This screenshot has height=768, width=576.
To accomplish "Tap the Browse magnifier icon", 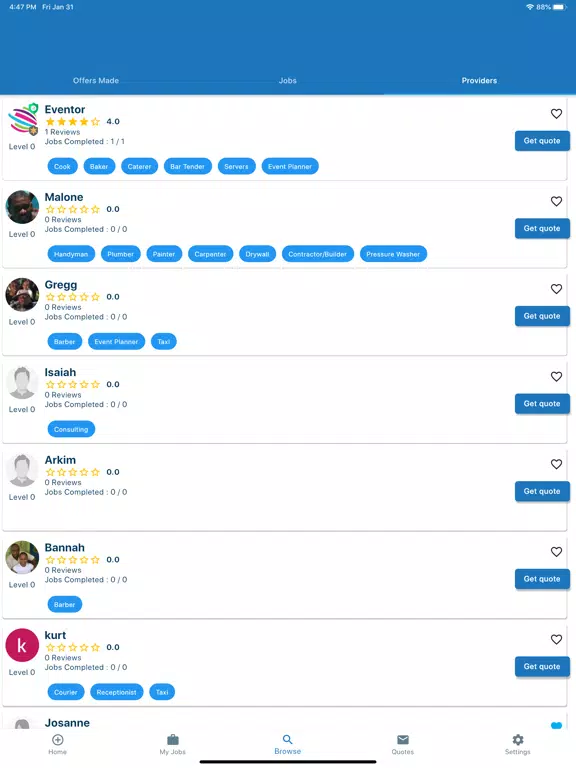I will coord(288,739).
